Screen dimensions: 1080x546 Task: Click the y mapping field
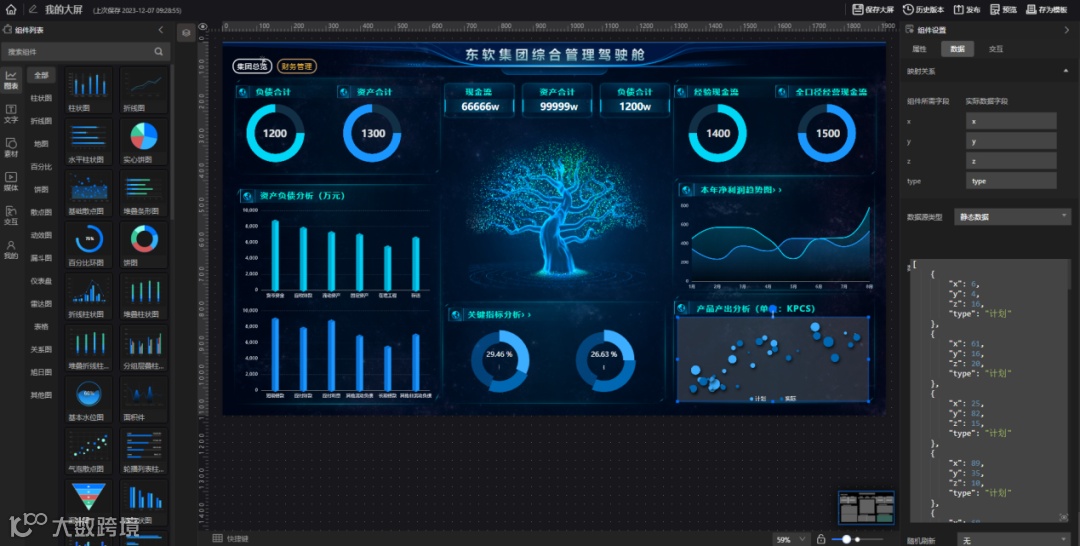pyautogui.click(x=1010, y=141)
